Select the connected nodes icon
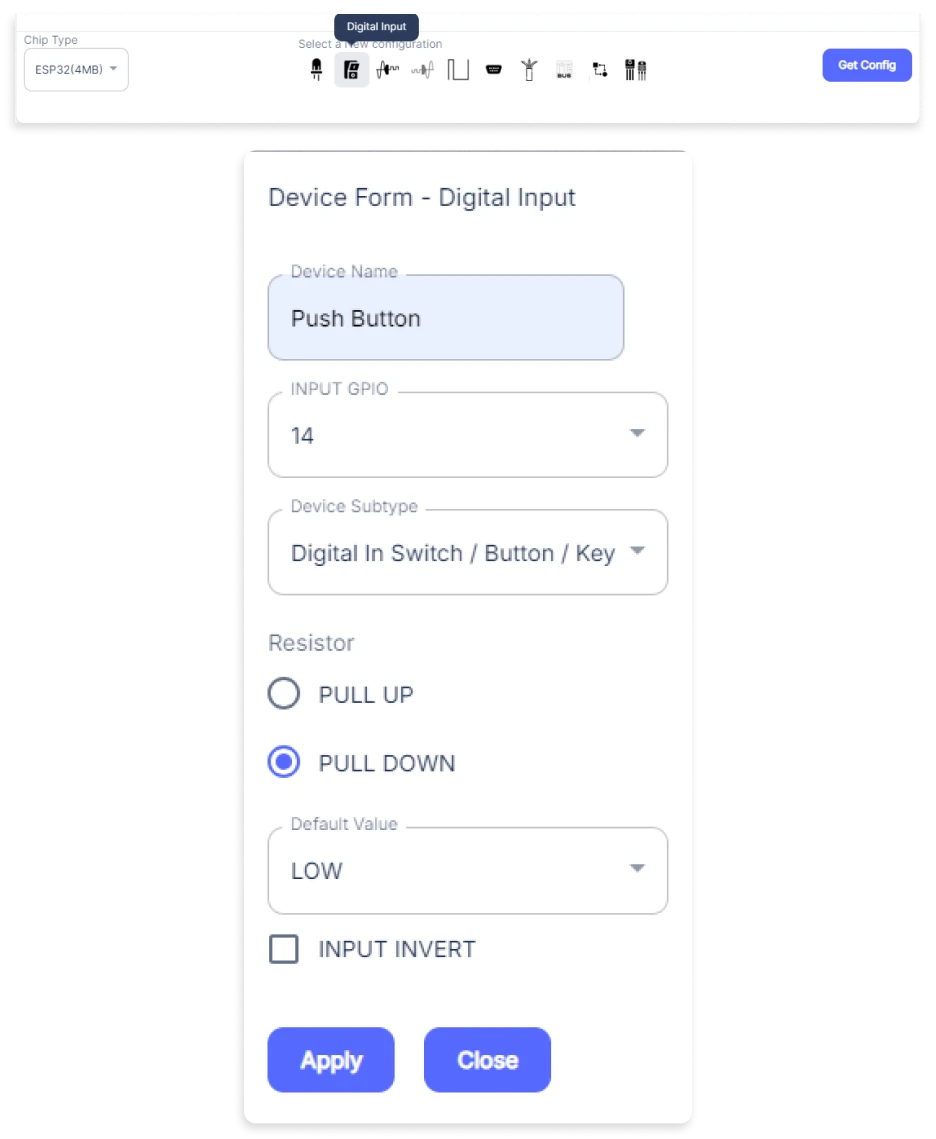The height and width of the screenshot is (1139, 936). click(600, 70)
